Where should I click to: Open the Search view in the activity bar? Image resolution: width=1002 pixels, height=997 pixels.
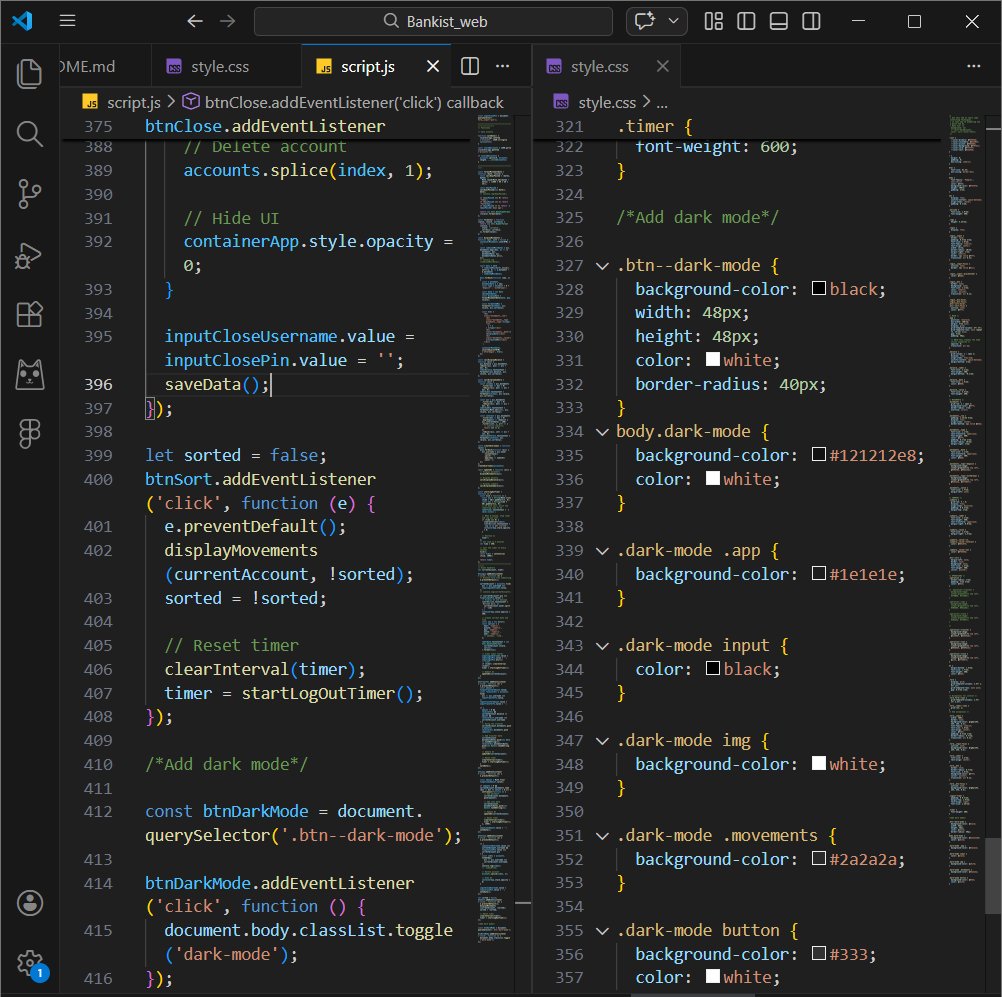tap(30, 133)
